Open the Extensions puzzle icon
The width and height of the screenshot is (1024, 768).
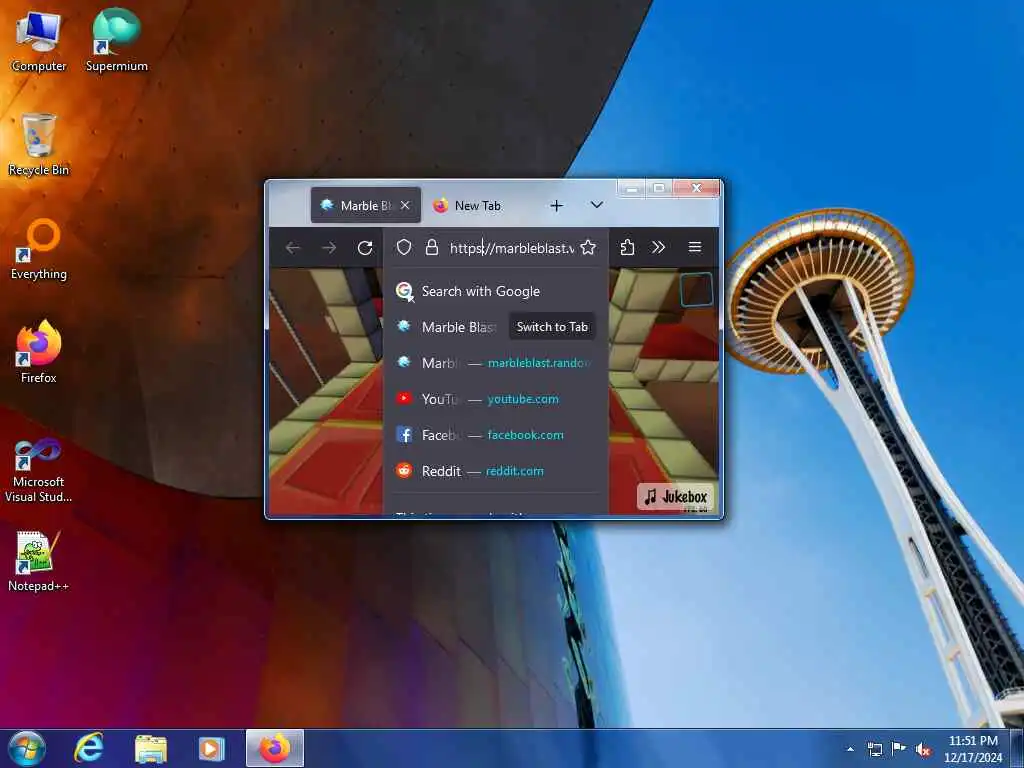click(x=627, y=248)
